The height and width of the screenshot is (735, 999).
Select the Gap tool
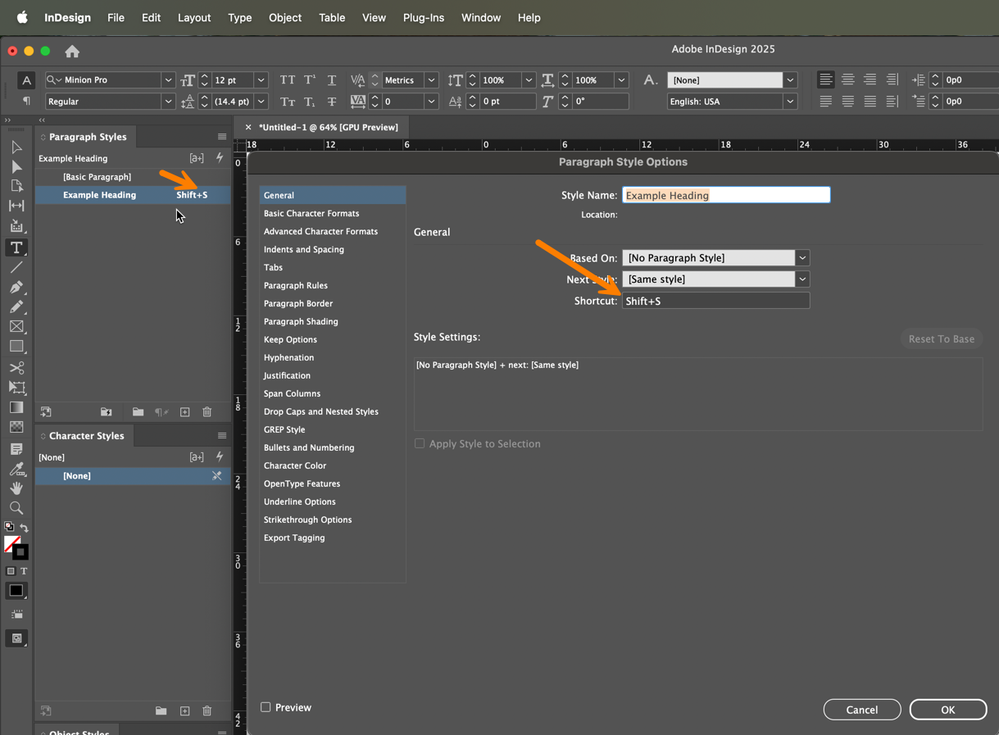(17, 206)
